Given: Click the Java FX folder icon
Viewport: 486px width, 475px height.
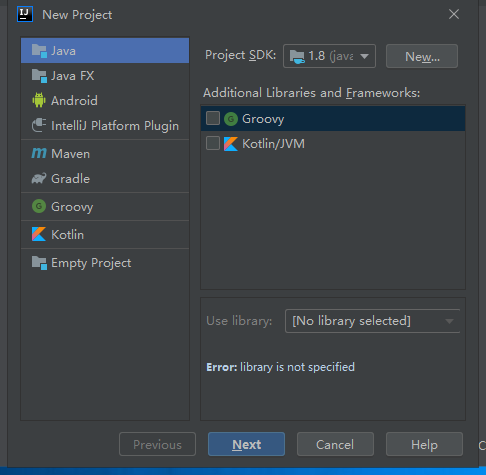Looking at the screenshot, I should pos(39,76).
